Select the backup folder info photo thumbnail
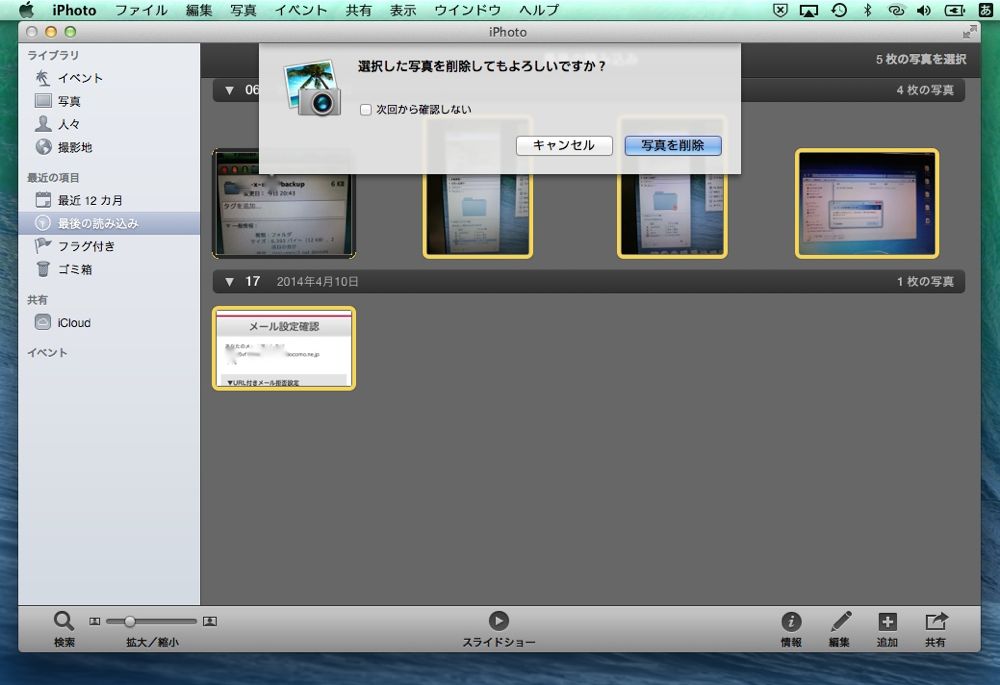Image resolution: width=1000 pixels, height=685 pixels. (284, 203)
